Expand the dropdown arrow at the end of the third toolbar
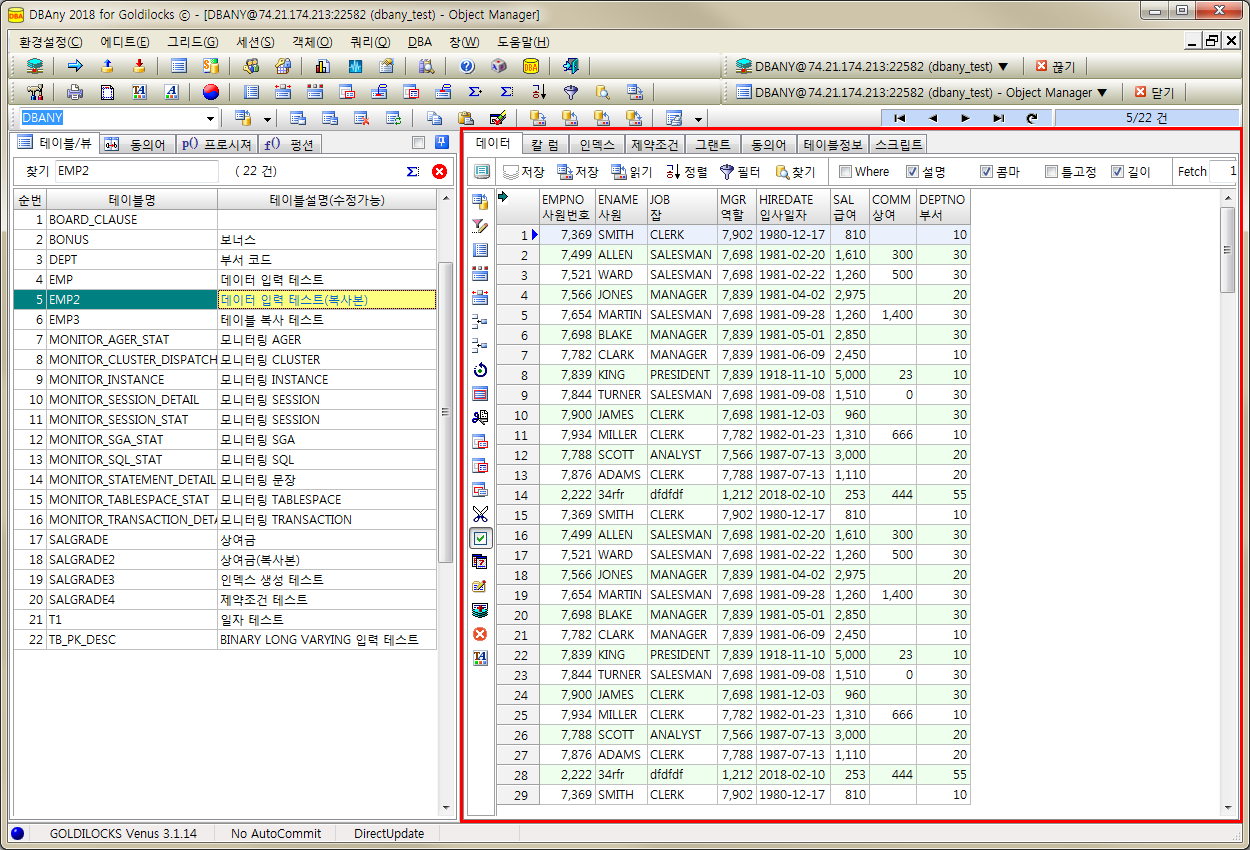 [699, 118]
